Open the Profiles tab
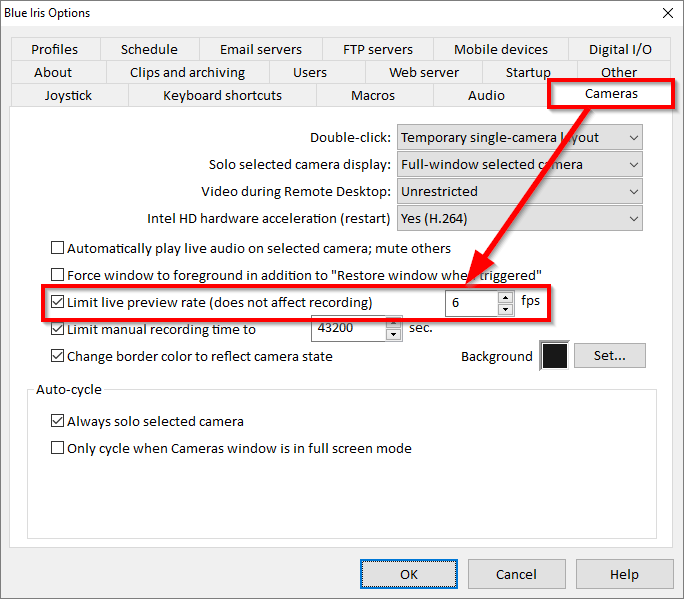This screenshot has height=599, width=684. pyautogui.click(x=55, y=49)
